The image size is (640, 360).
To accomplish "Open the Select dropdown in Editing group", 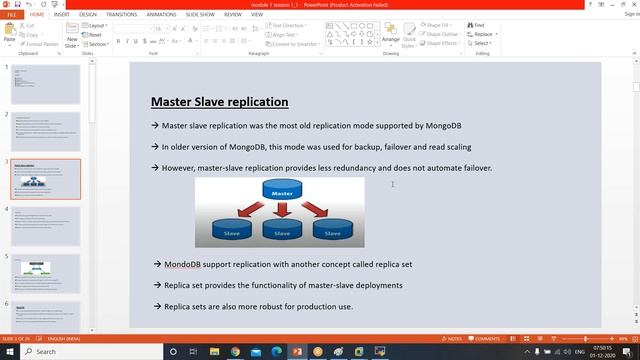I will [480, 43].
